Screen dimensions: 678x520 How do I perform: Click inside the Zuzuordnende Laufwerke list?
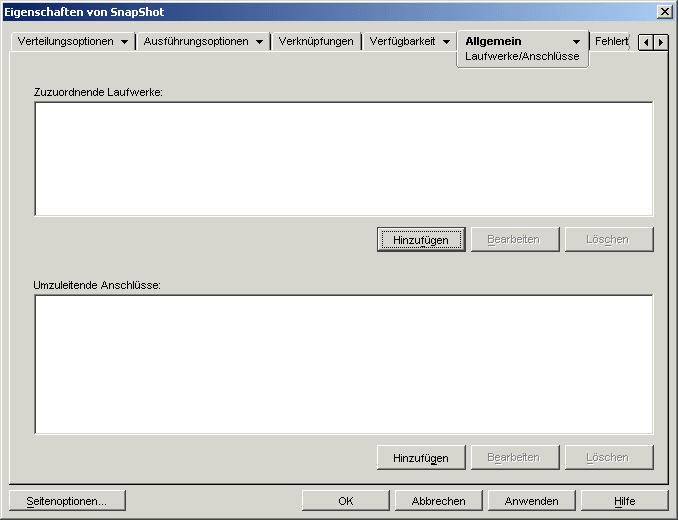pyautogui.click(x=343, y=159)
